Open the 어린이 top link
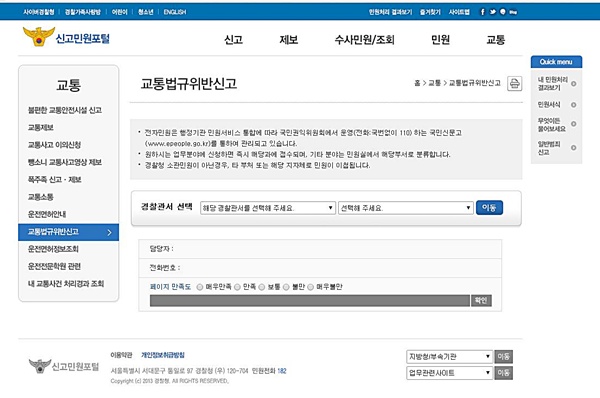Viewport: 600px width, 398px height. [x=119, y=12]
